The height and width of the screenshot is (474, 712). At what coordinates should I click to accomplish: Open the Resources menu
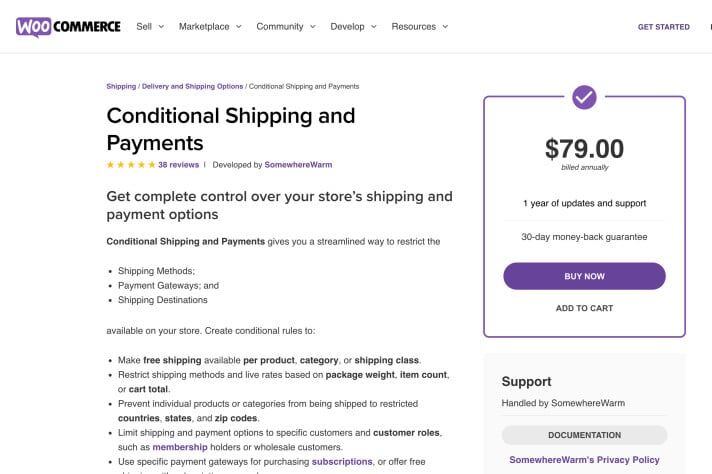[419, 27]
